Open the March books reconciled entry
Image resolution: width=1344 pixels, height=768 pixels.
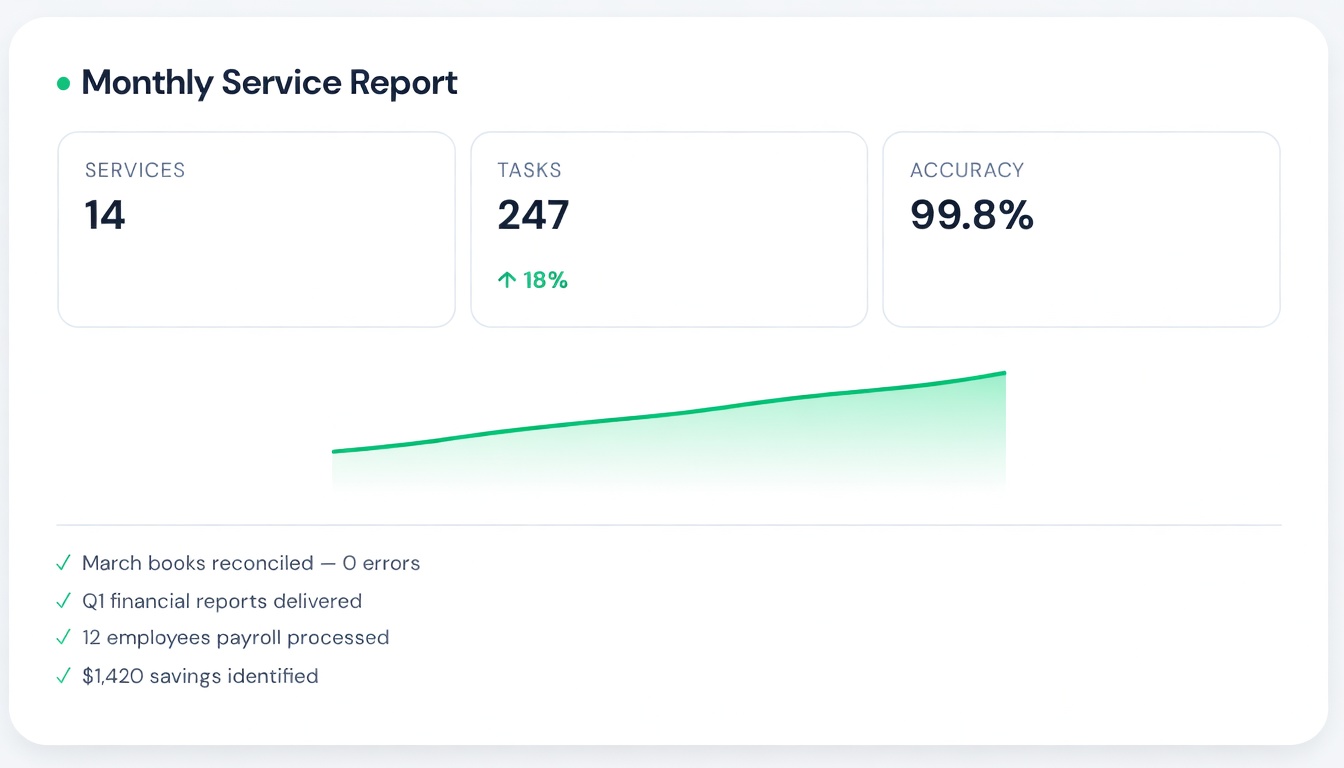tap(251, 564)
